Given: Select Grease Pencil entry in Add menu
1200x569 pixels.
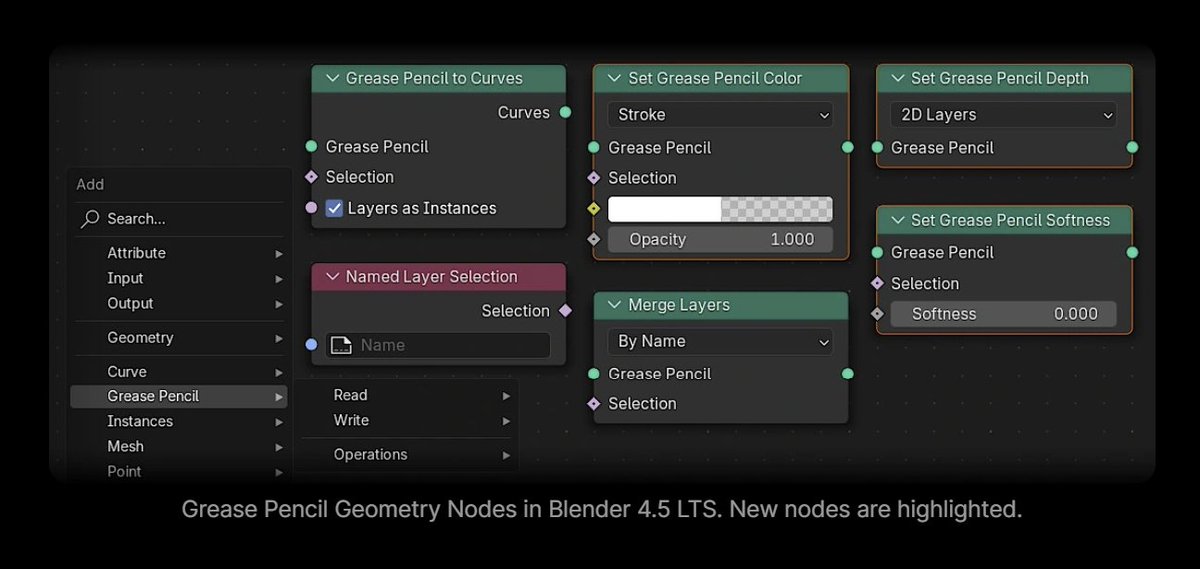Looking at the screenshot, I should pyautogui.click(x=179, y=396).
